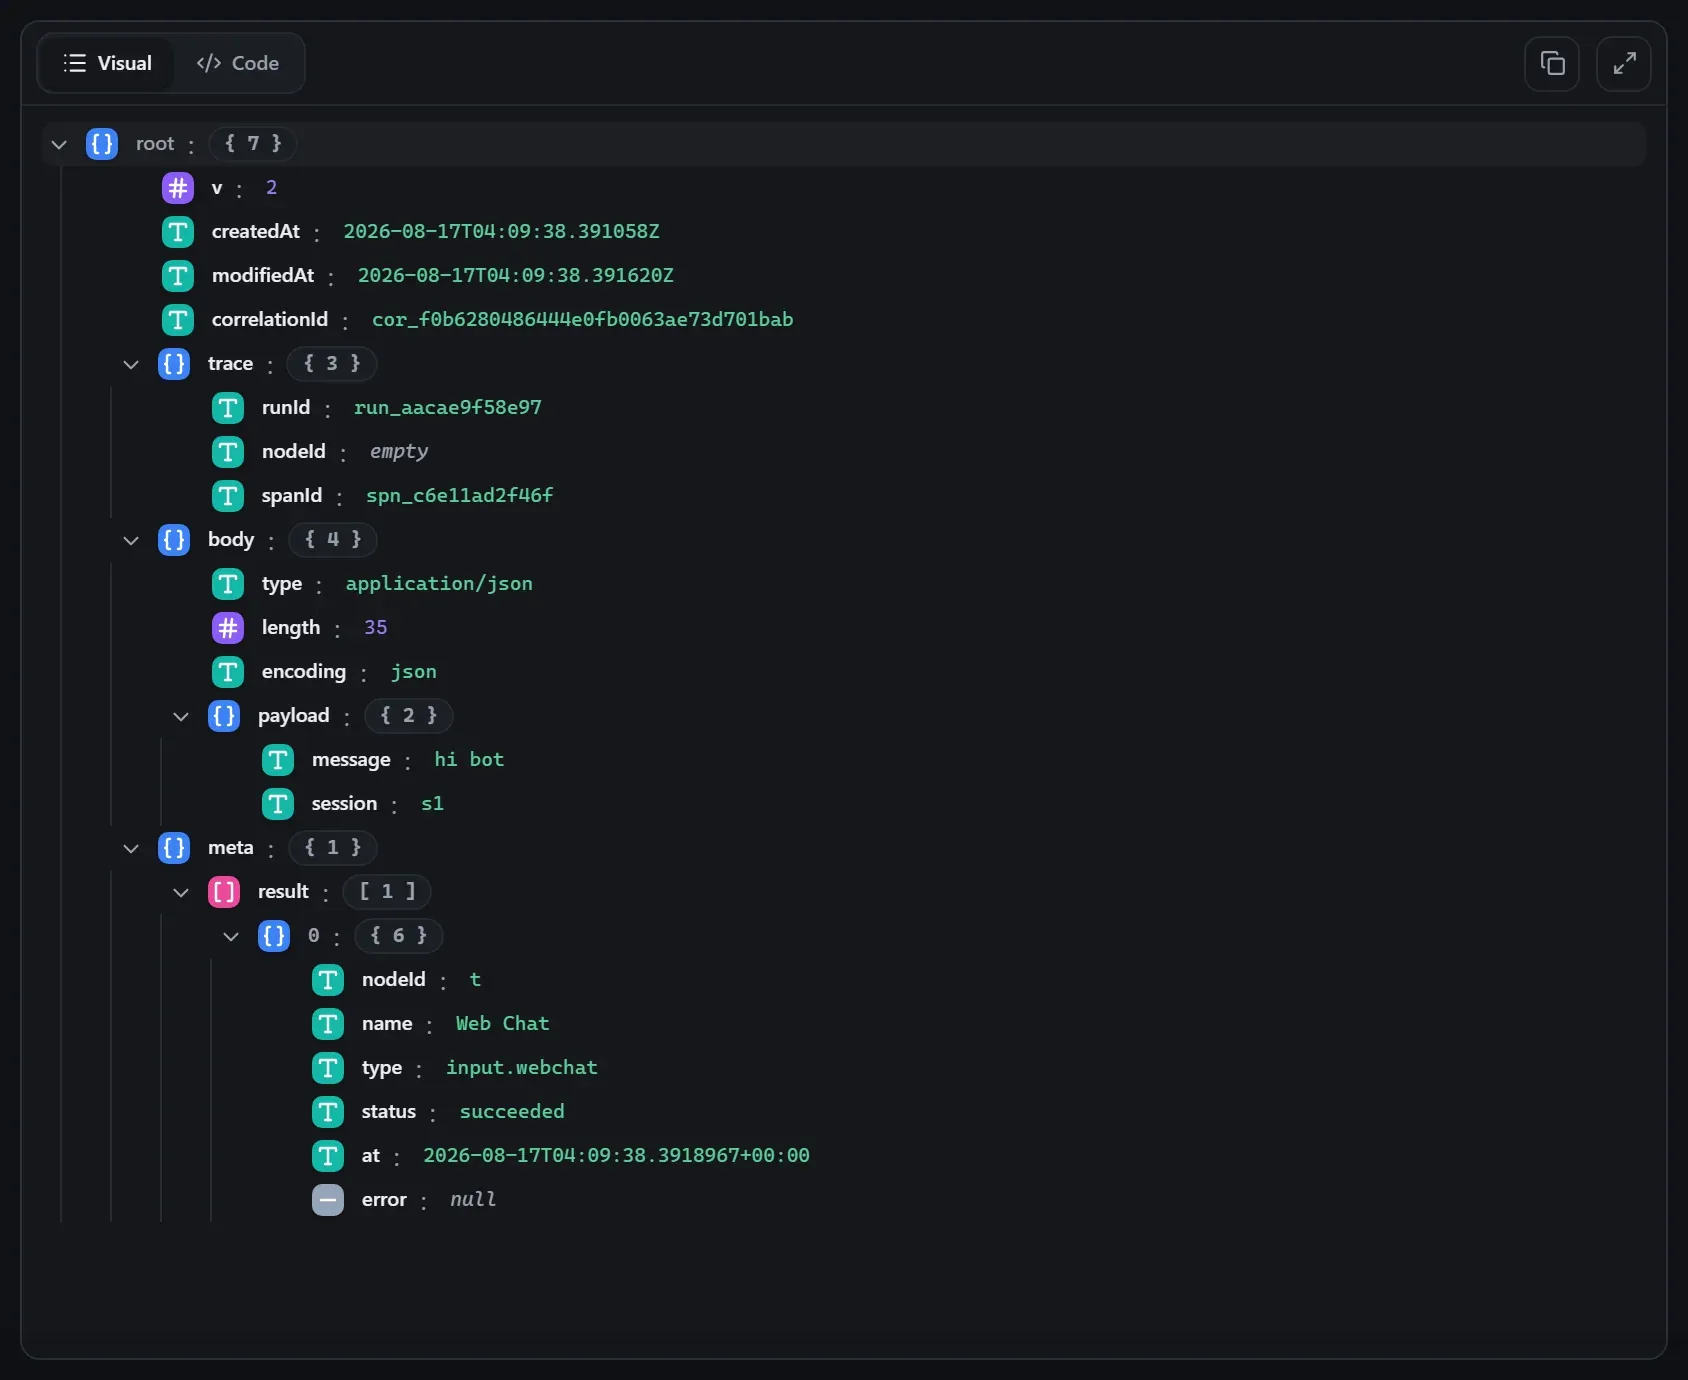Select the at timestamp ending +00:00

[x=617, y=1156]
